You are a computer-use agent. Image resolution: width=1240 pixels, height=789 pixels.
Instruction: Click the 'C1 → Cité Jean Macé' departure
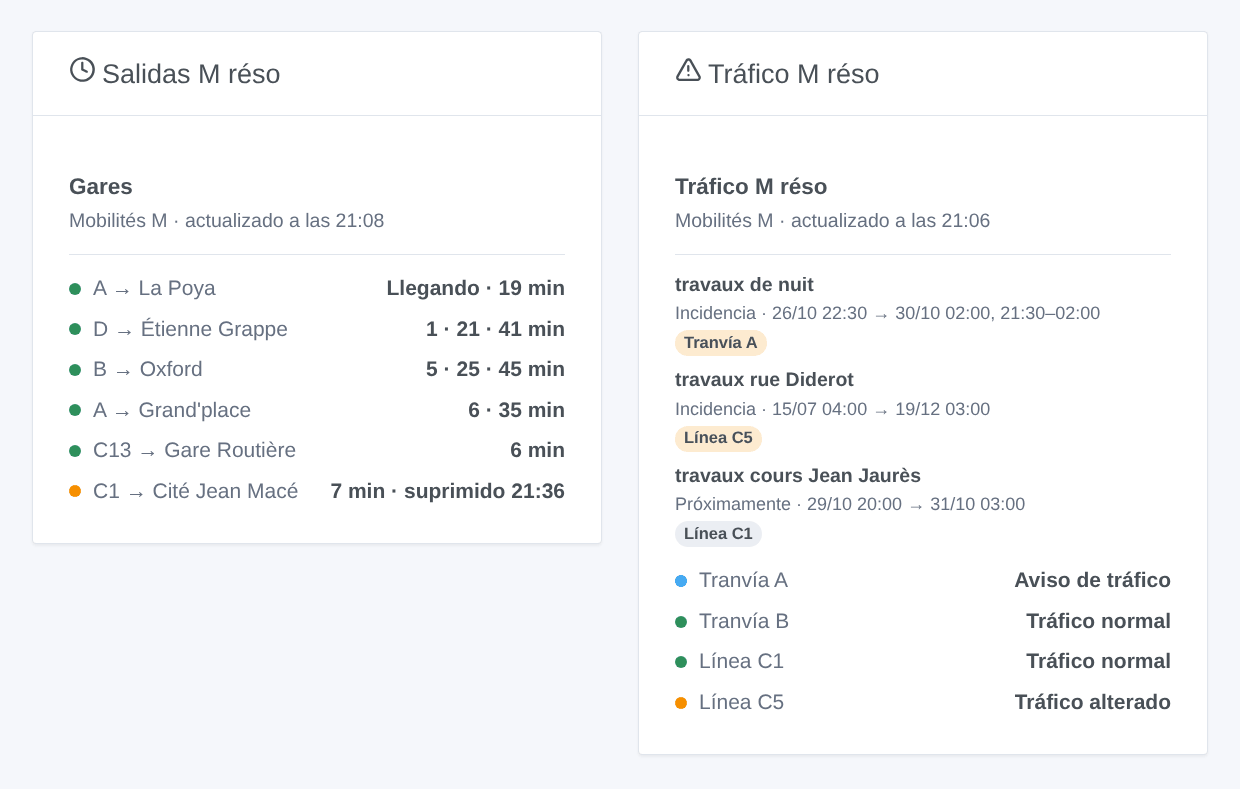[196, 492]
